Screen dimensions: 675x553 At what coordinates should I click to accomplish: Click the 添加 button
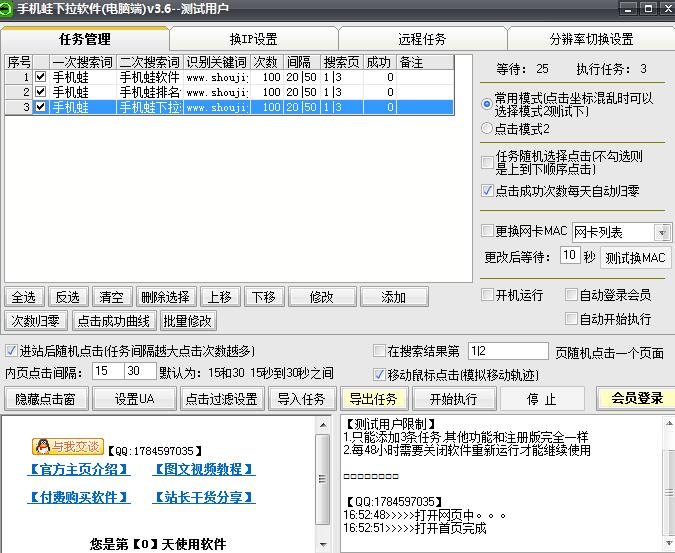point(394,297)
